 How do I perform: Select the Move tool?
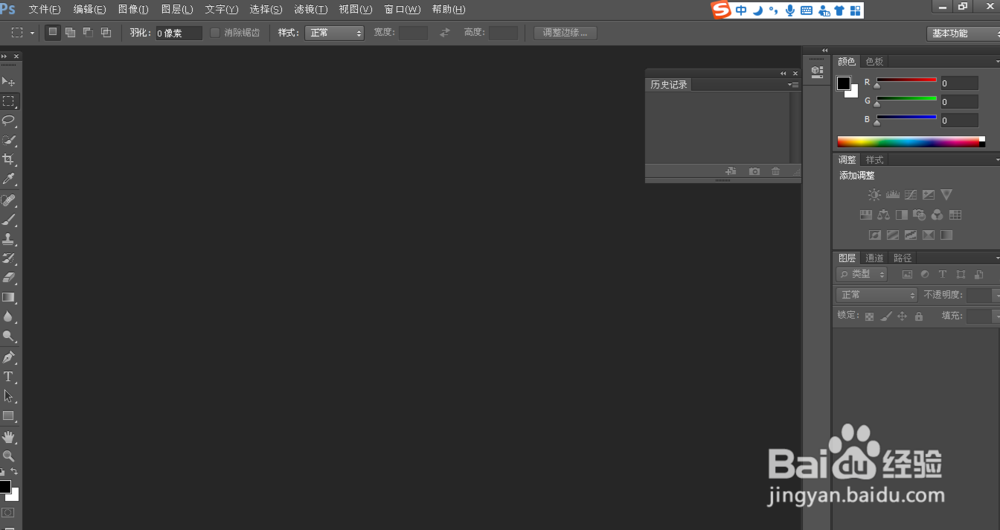click(x=8, y=82)
